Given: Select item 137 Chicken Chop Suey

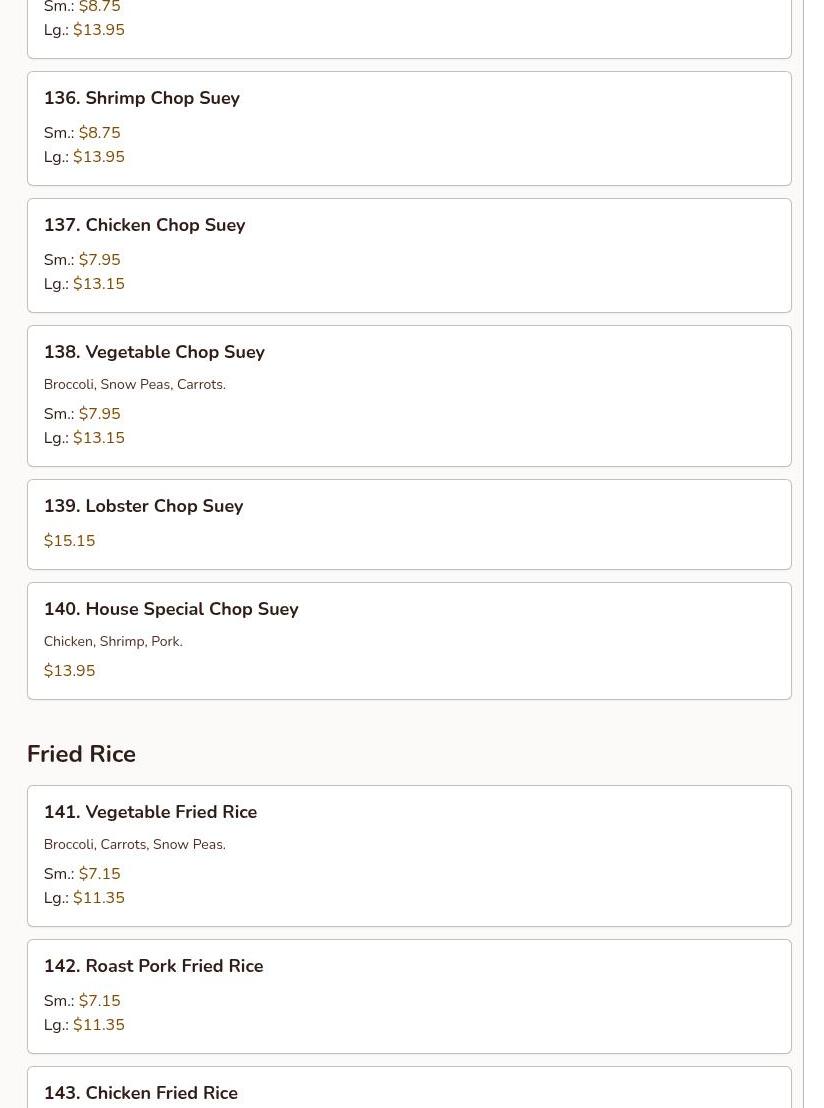Looking at the screenshot, I should tap(165, 225).
